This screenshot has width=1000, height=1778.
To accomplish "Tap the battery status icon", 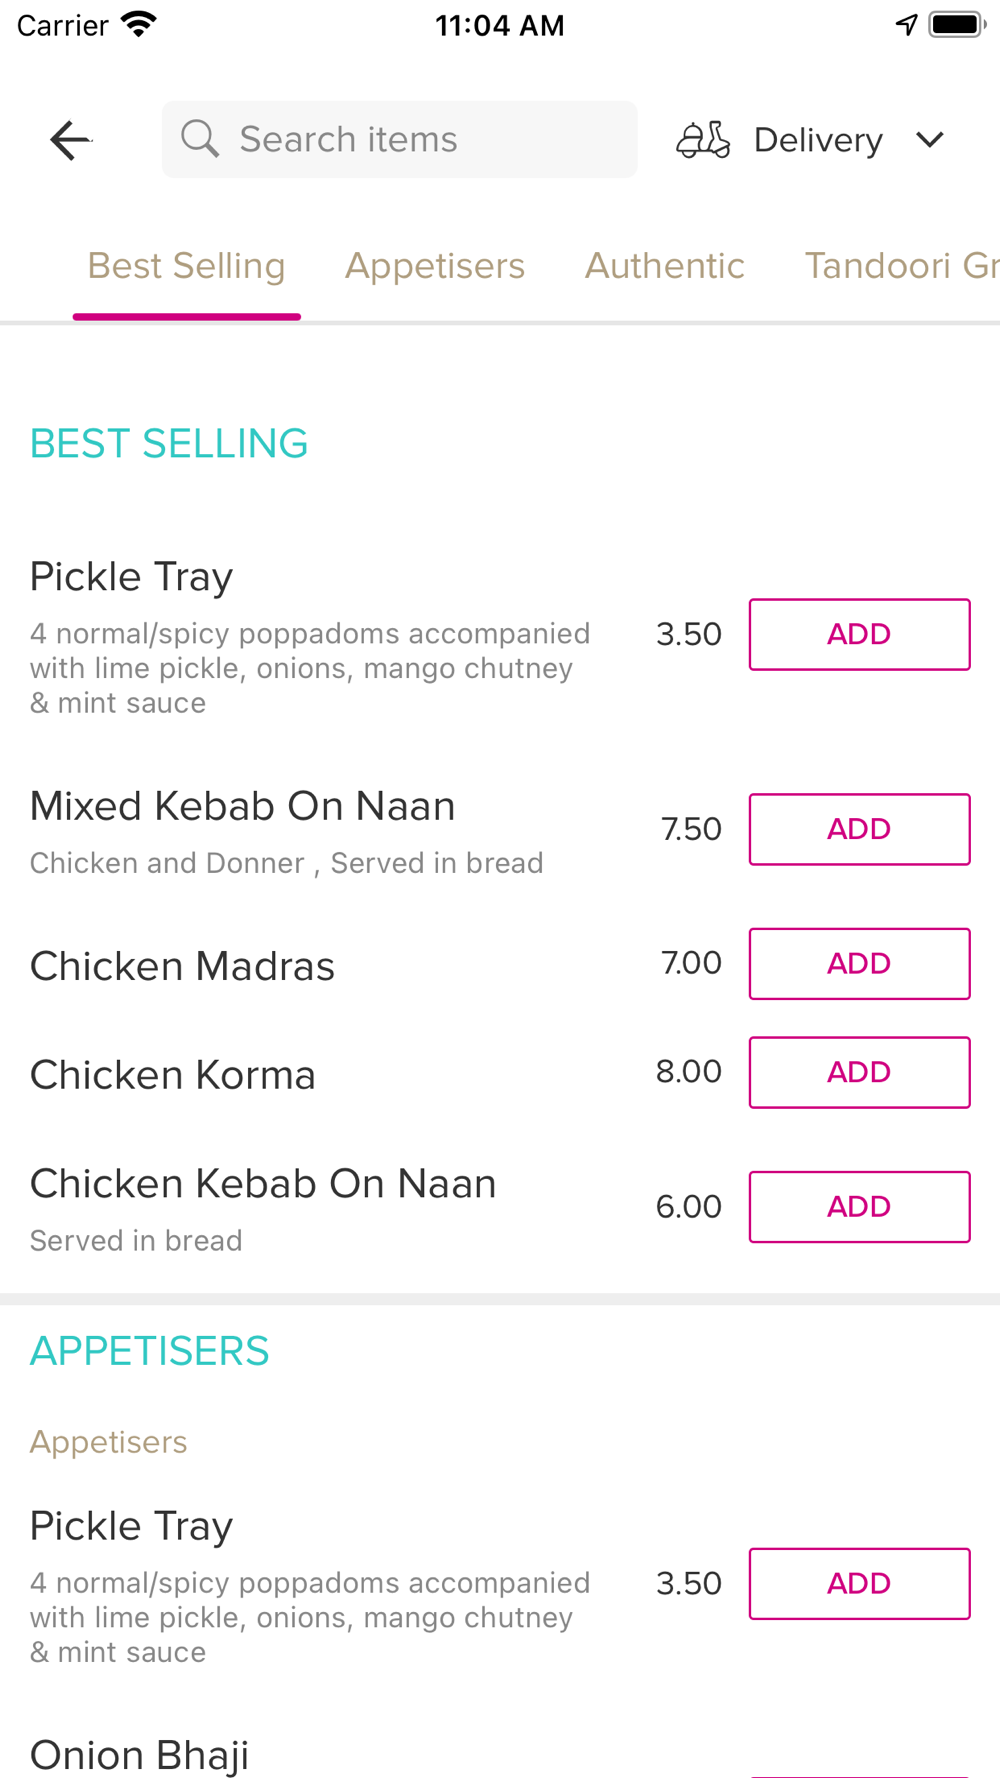I will pyautogui.click(x=957, y=24).
